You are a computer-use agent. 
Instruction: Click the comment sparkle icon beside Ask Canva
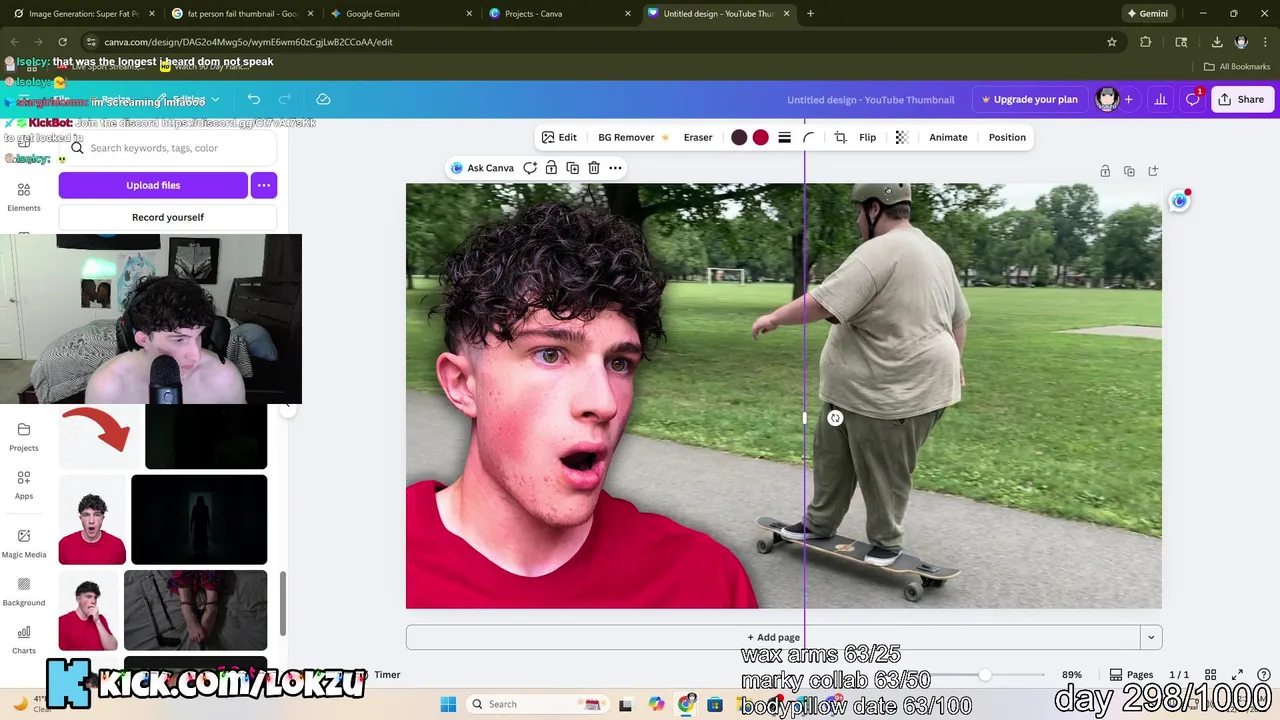pyautogui.click(x=530, y=168)
